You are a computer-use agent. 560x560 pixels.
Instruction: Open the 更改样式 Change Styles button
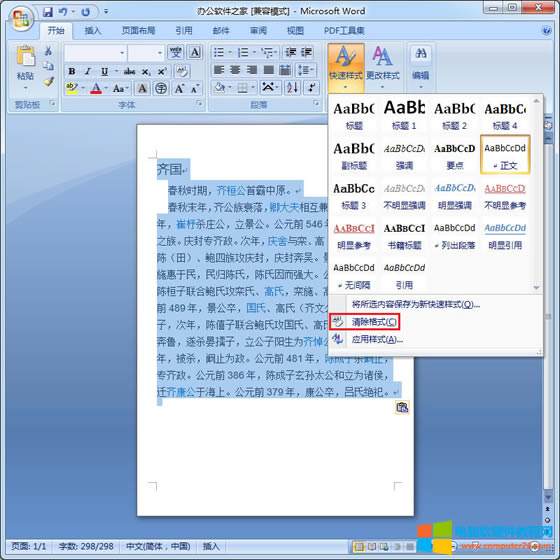click(x=383, y=68)
